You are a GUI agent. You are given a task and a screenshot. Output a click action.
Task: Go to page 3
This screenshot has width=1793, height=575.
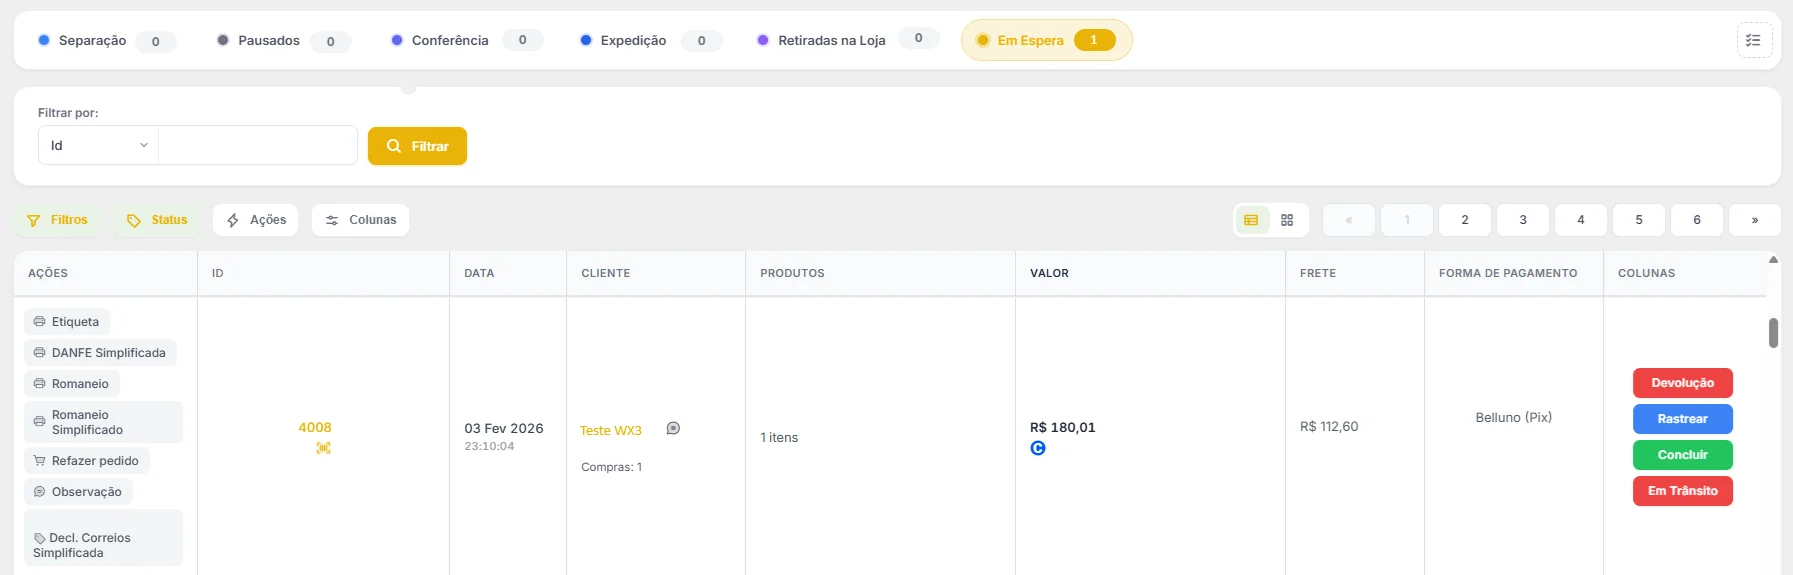(x=1523, y=220)
